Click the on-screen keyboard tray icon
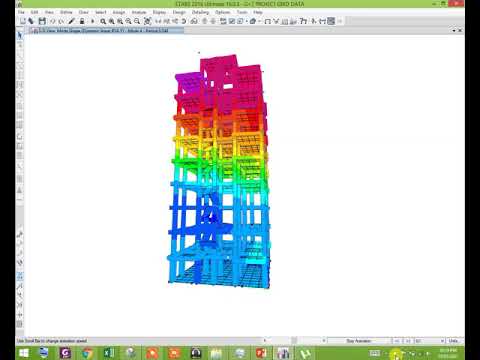 [x=374, y=353]
